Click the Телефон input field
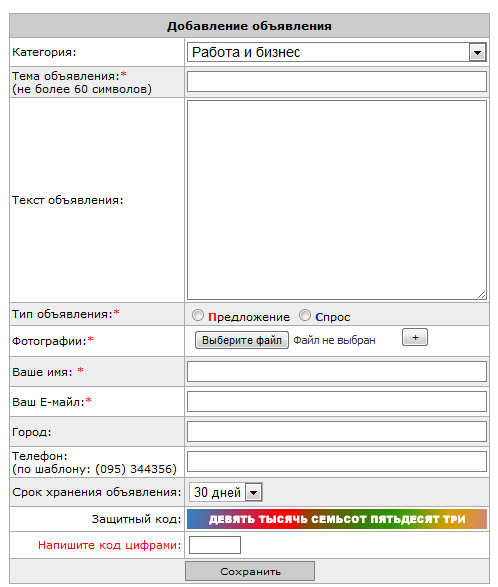The height and width of the screenshot is (587, 498). (337, 462)
